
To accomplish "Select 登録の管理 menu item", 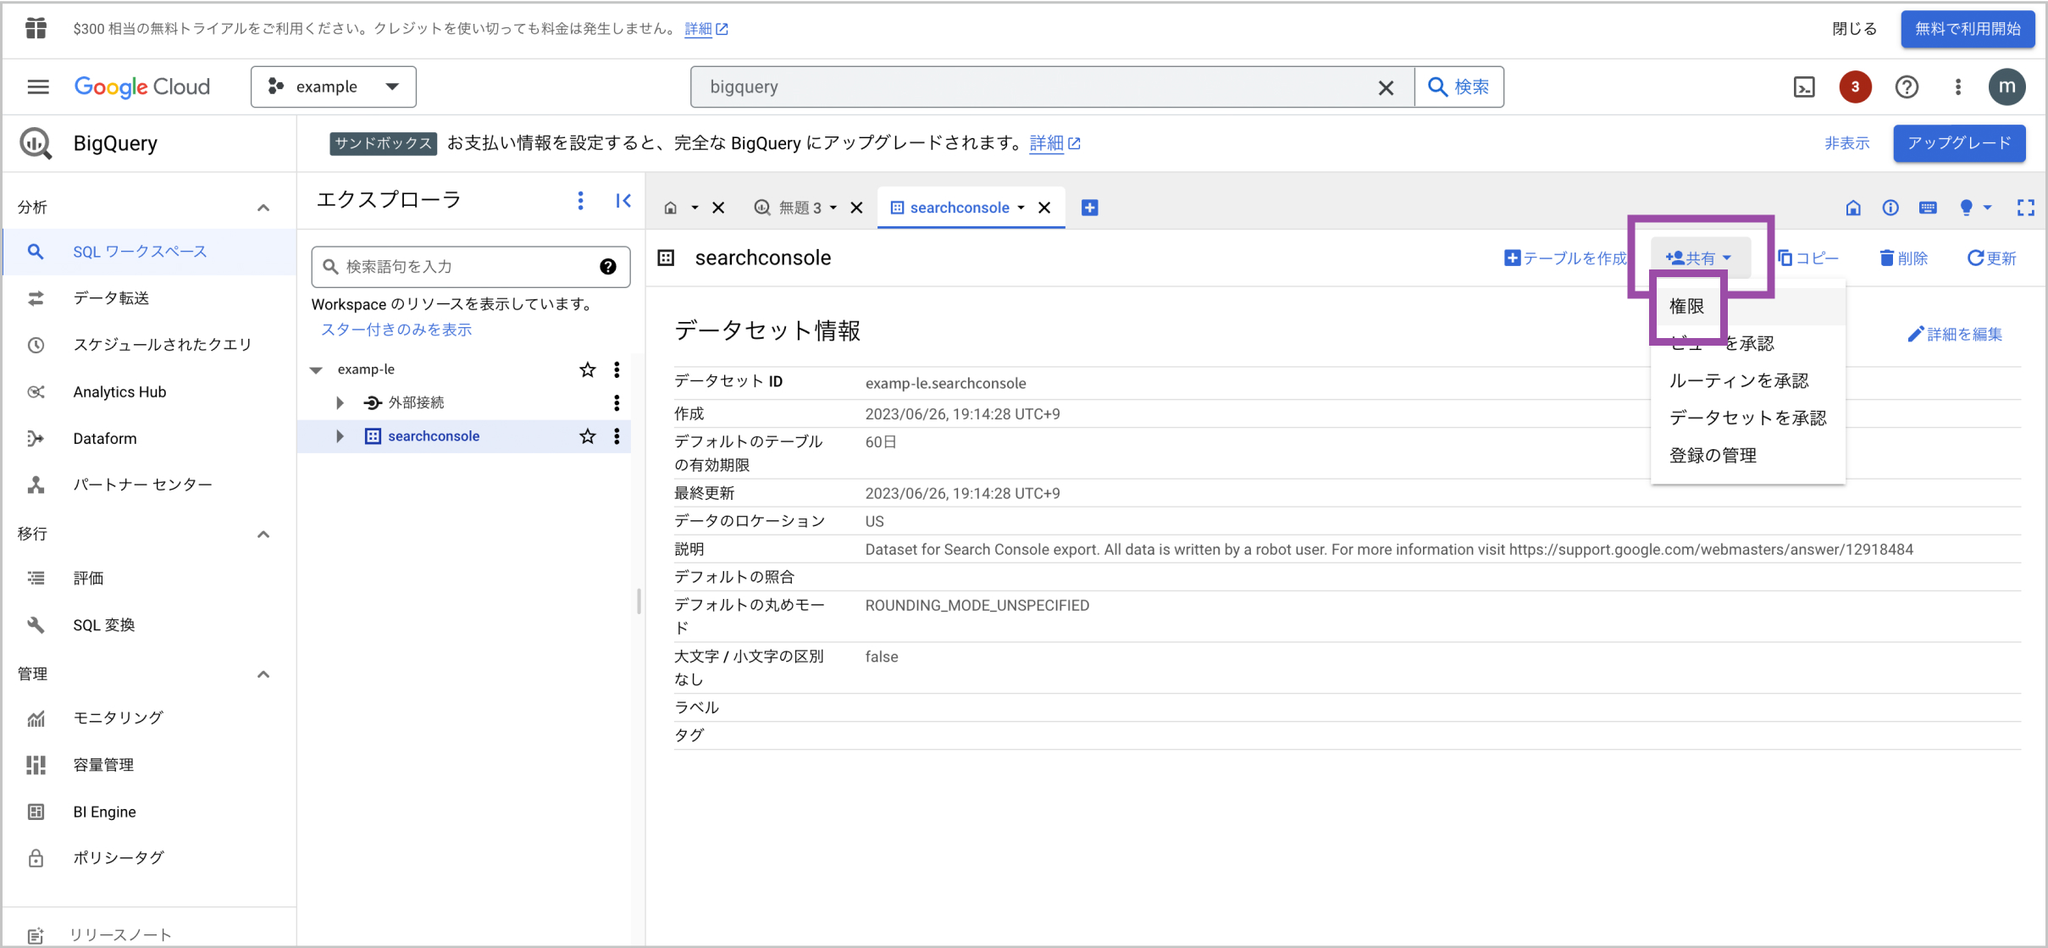I will tap(1748, 455).
